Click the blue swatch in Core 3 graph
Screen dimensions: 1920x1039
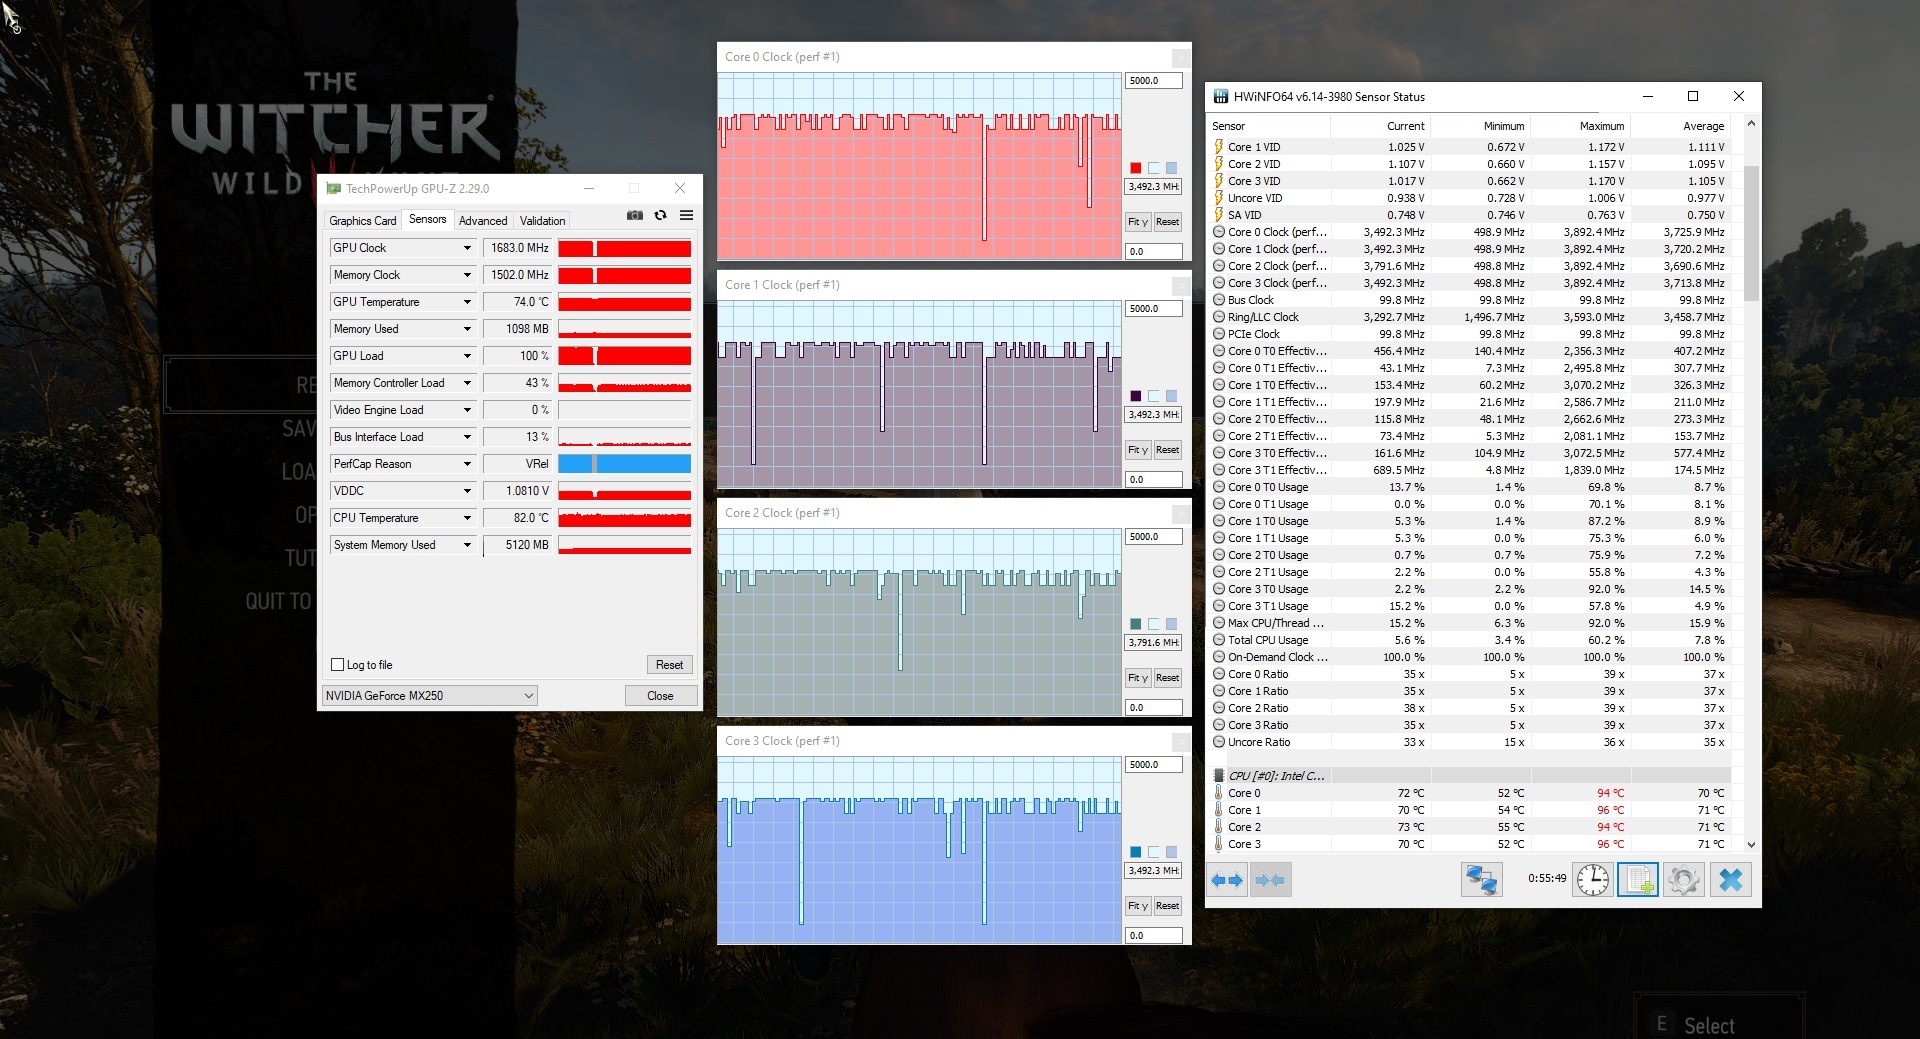point(1135,852)
